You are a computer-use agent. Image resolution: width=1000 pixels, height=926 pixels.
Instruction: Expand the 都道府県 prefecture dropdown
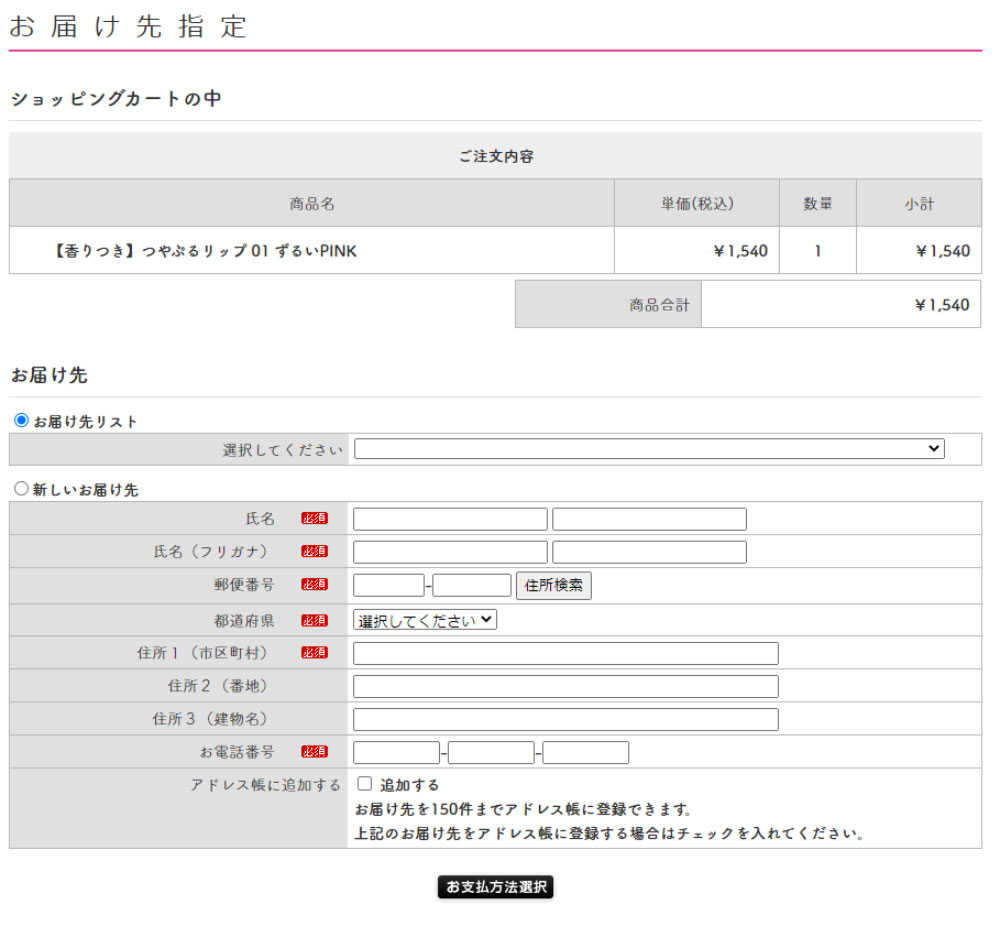(x=425, y=620)
